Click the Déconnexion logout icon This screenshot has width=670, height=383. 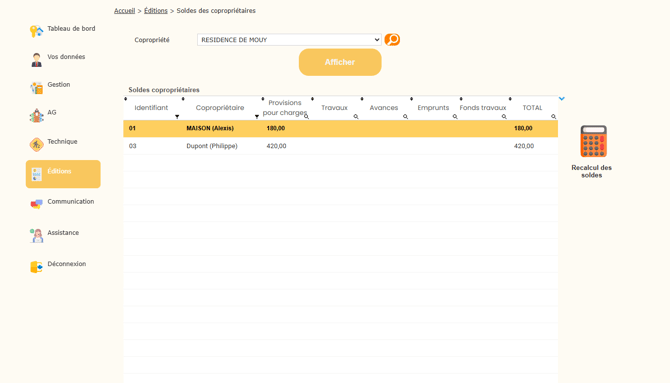[x=36, y=267]
